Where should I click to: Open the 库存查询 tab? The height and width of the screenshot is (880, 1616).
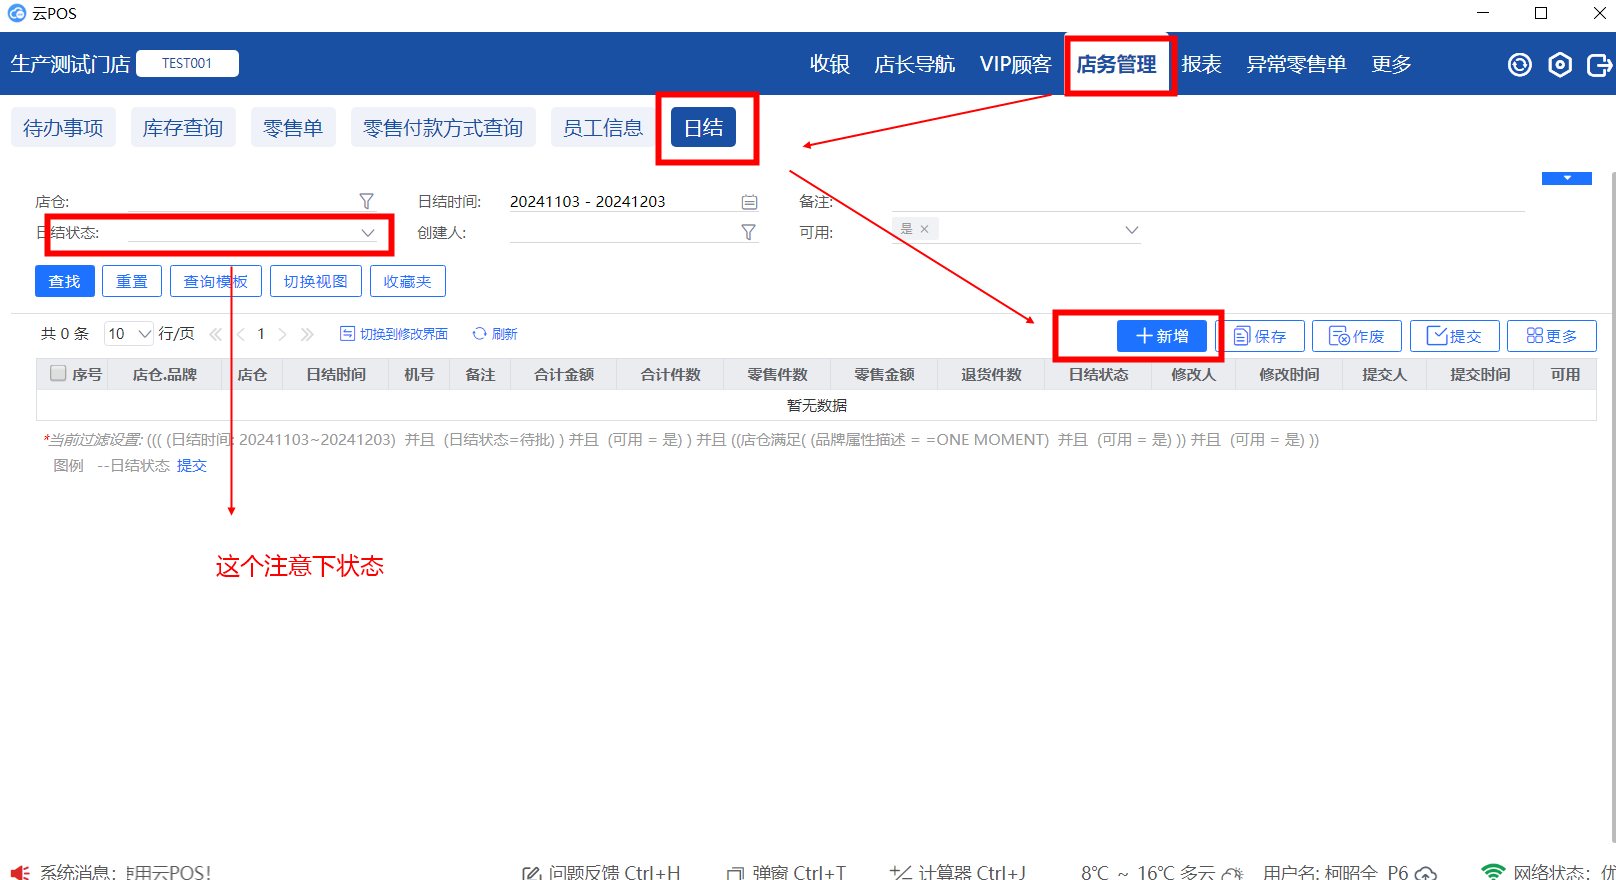[183, 128]
